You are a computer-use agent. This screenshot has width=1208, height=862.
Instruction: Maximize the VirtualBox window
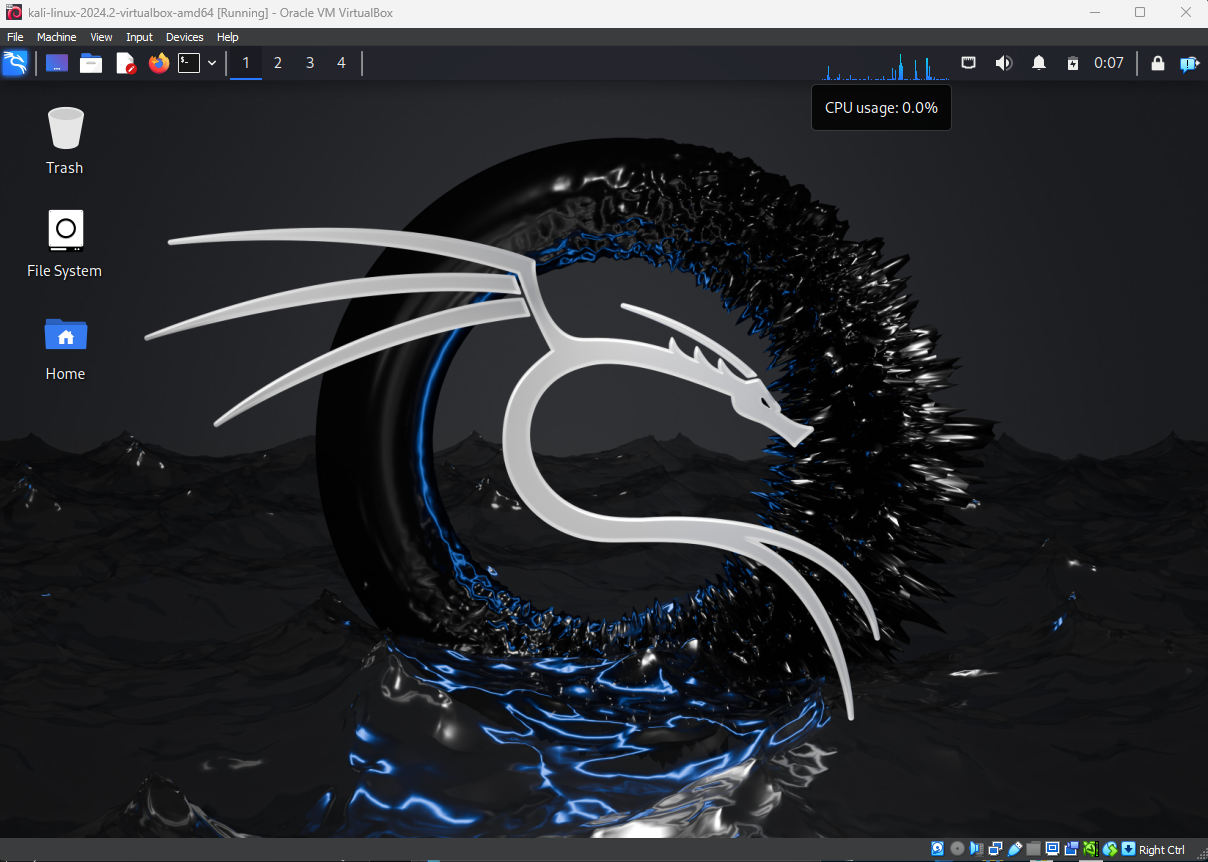click(x=1140, y=12)
